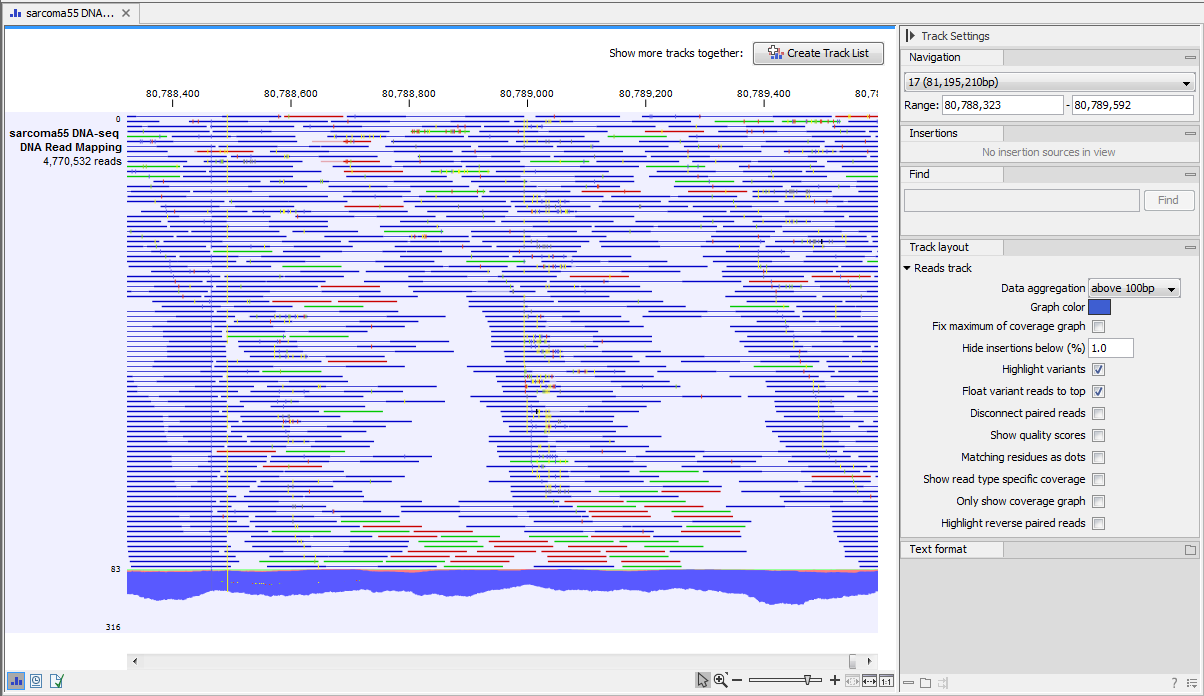Click the blue Graph color swatch
Screen dimensions: 1204x696
(1098, 307)
